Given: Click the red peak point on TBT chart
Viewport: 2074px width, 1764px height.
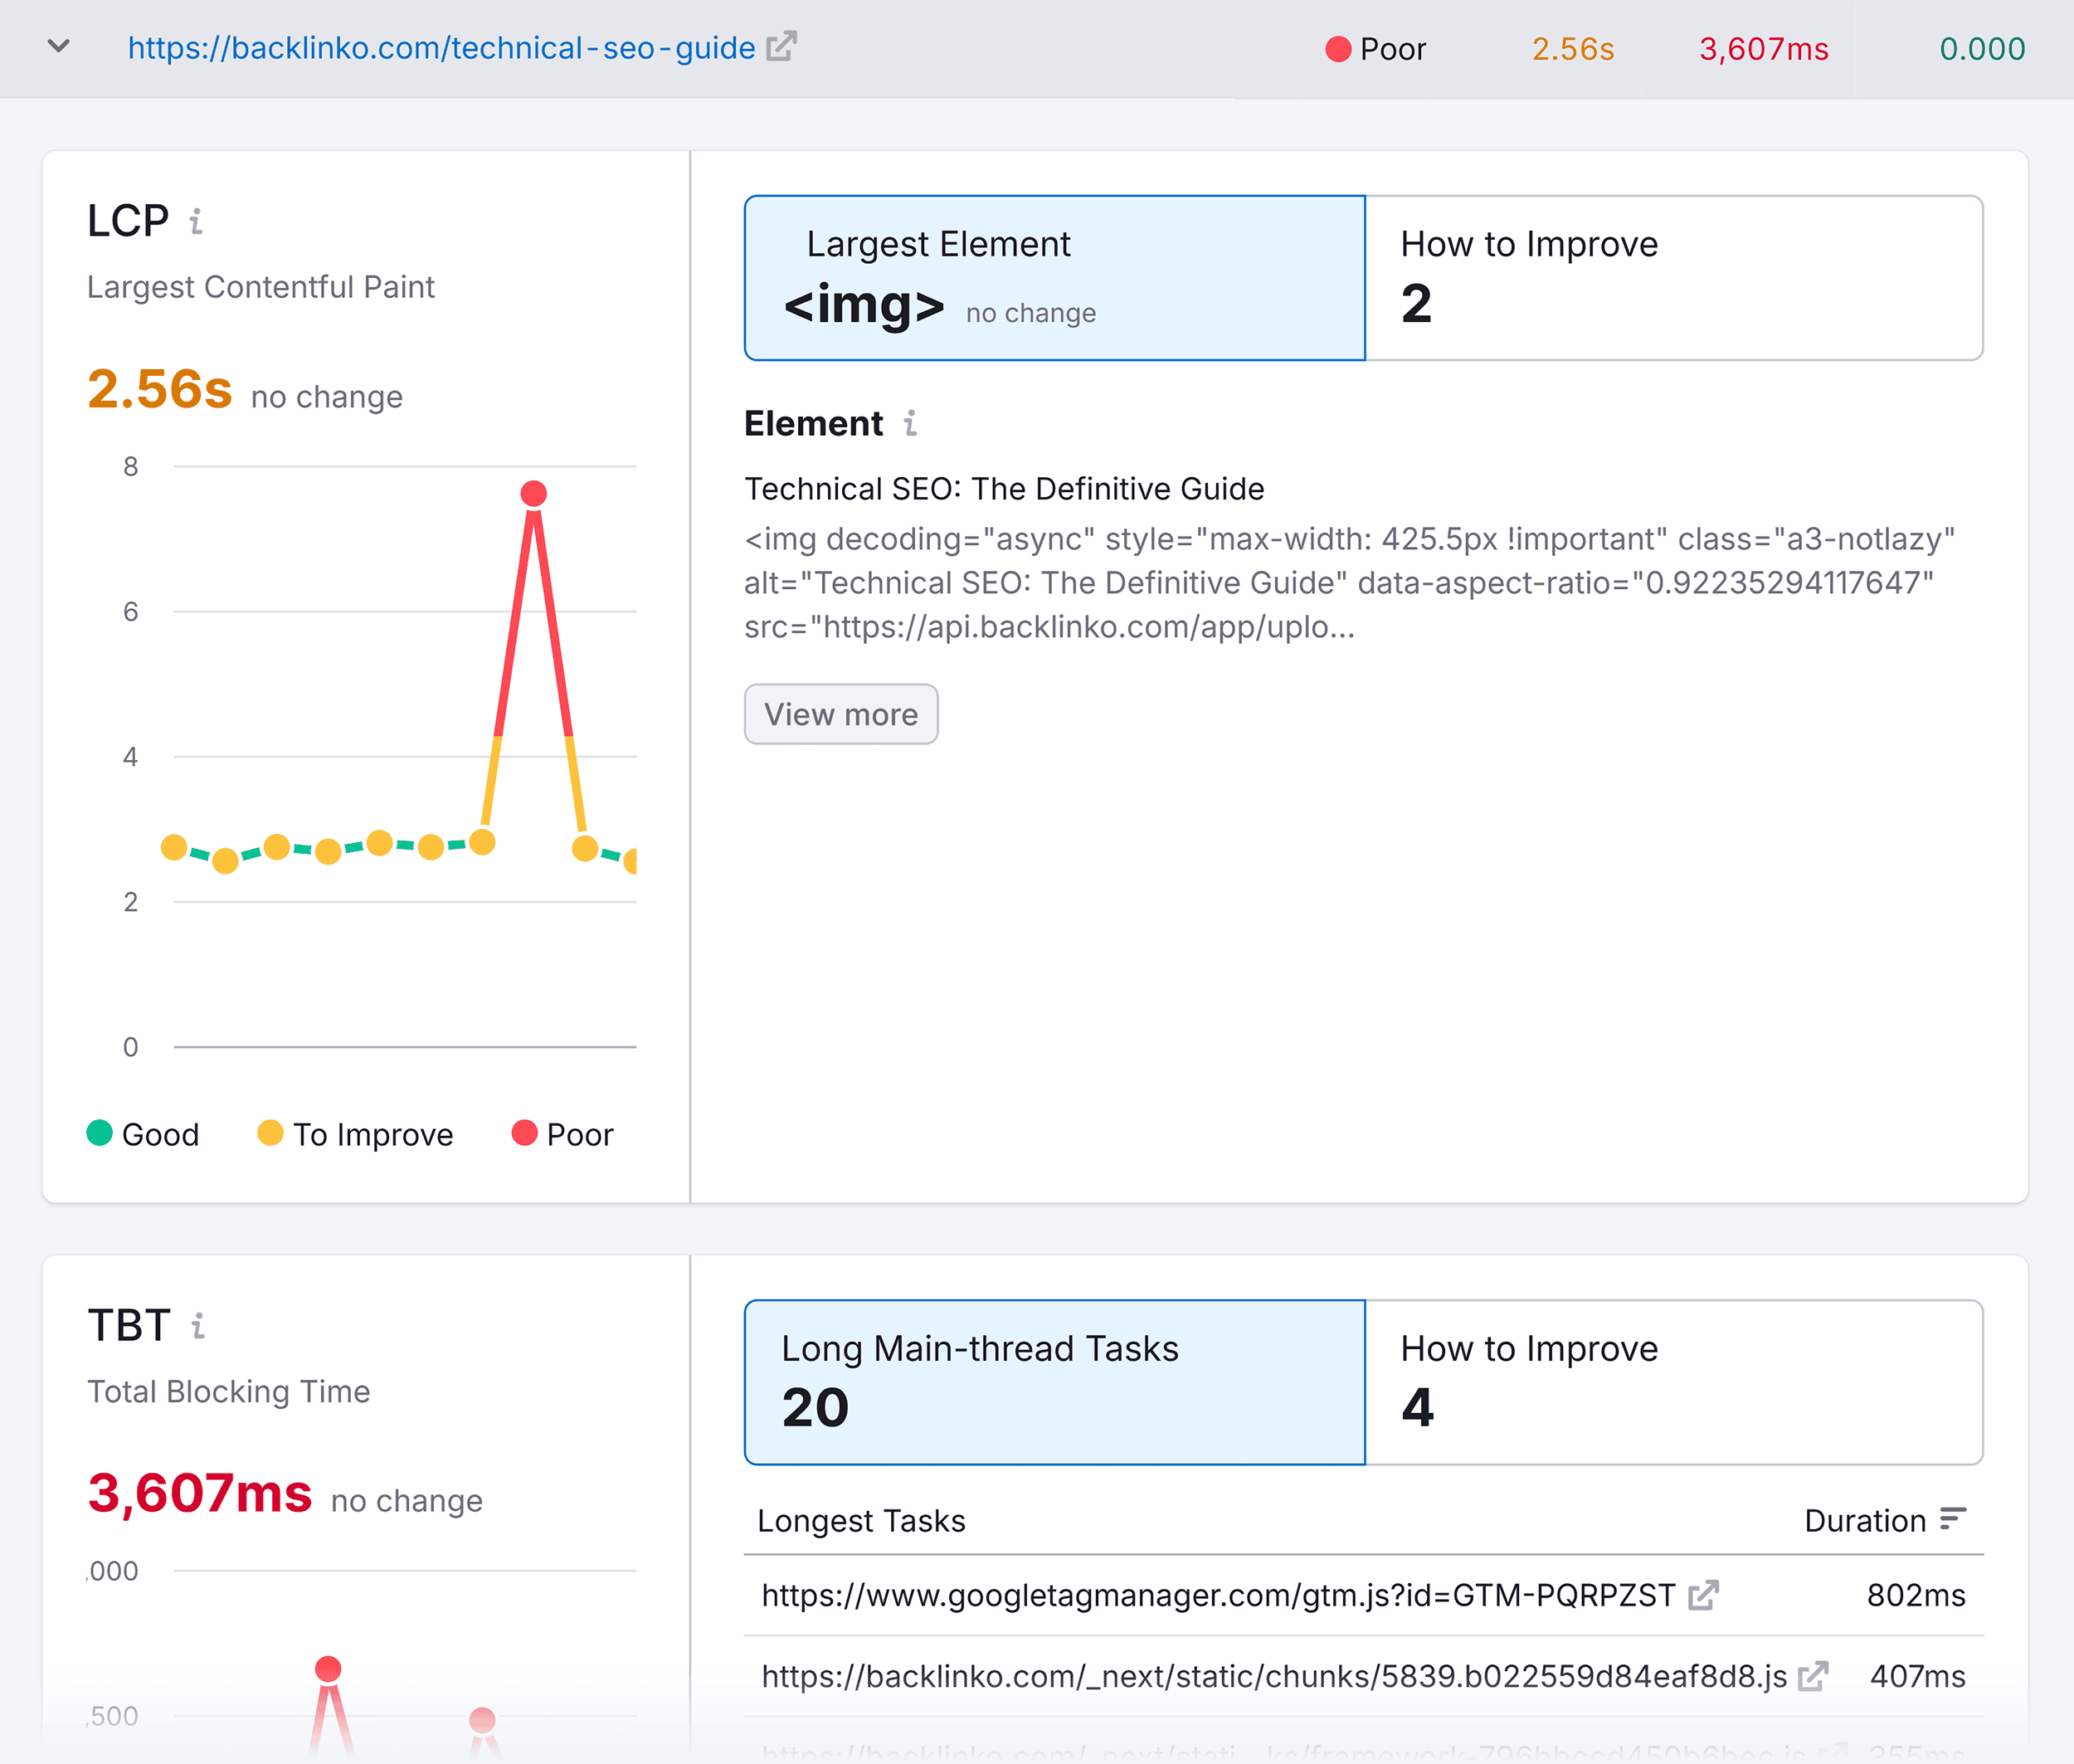Looking at the screenshot, I should (328, 1668).
